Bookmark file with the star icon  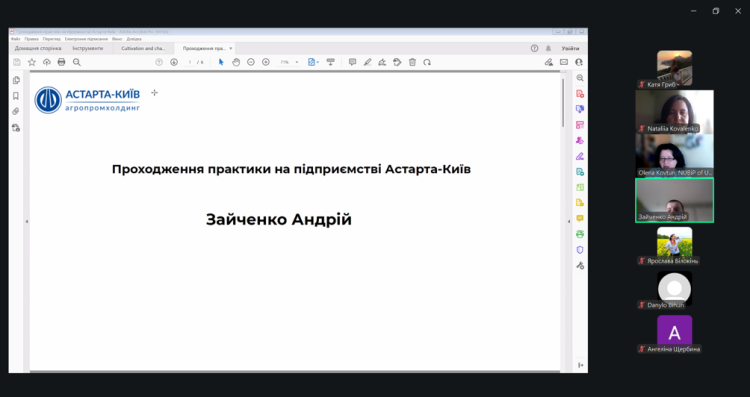click(32, 62)
